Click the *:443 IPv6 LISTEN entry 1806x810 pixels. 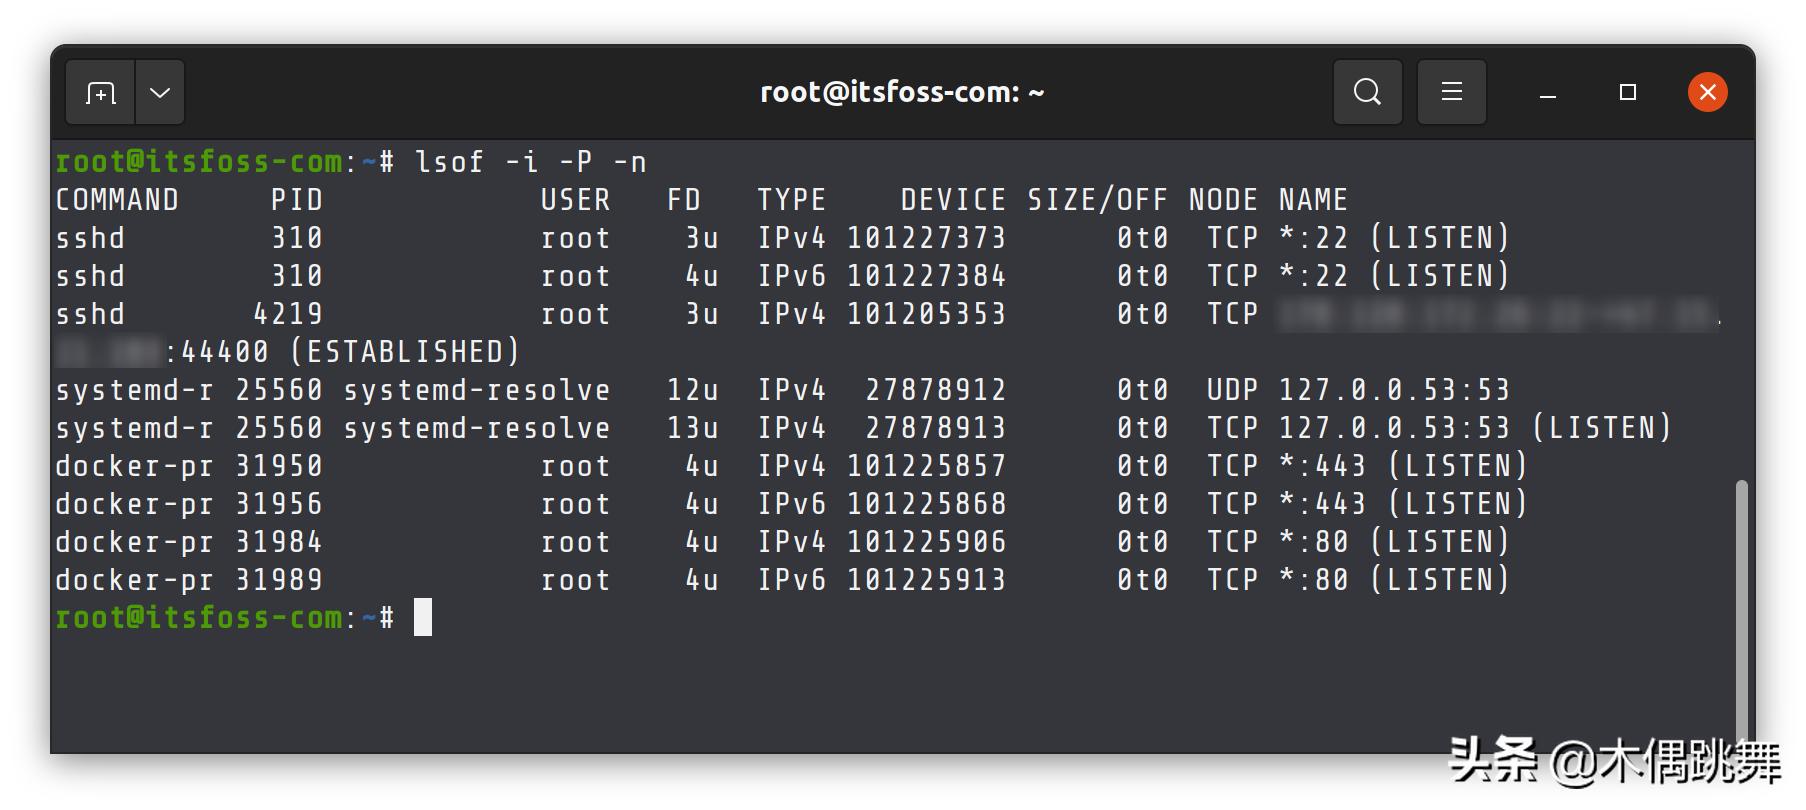tap(1403, 504)
